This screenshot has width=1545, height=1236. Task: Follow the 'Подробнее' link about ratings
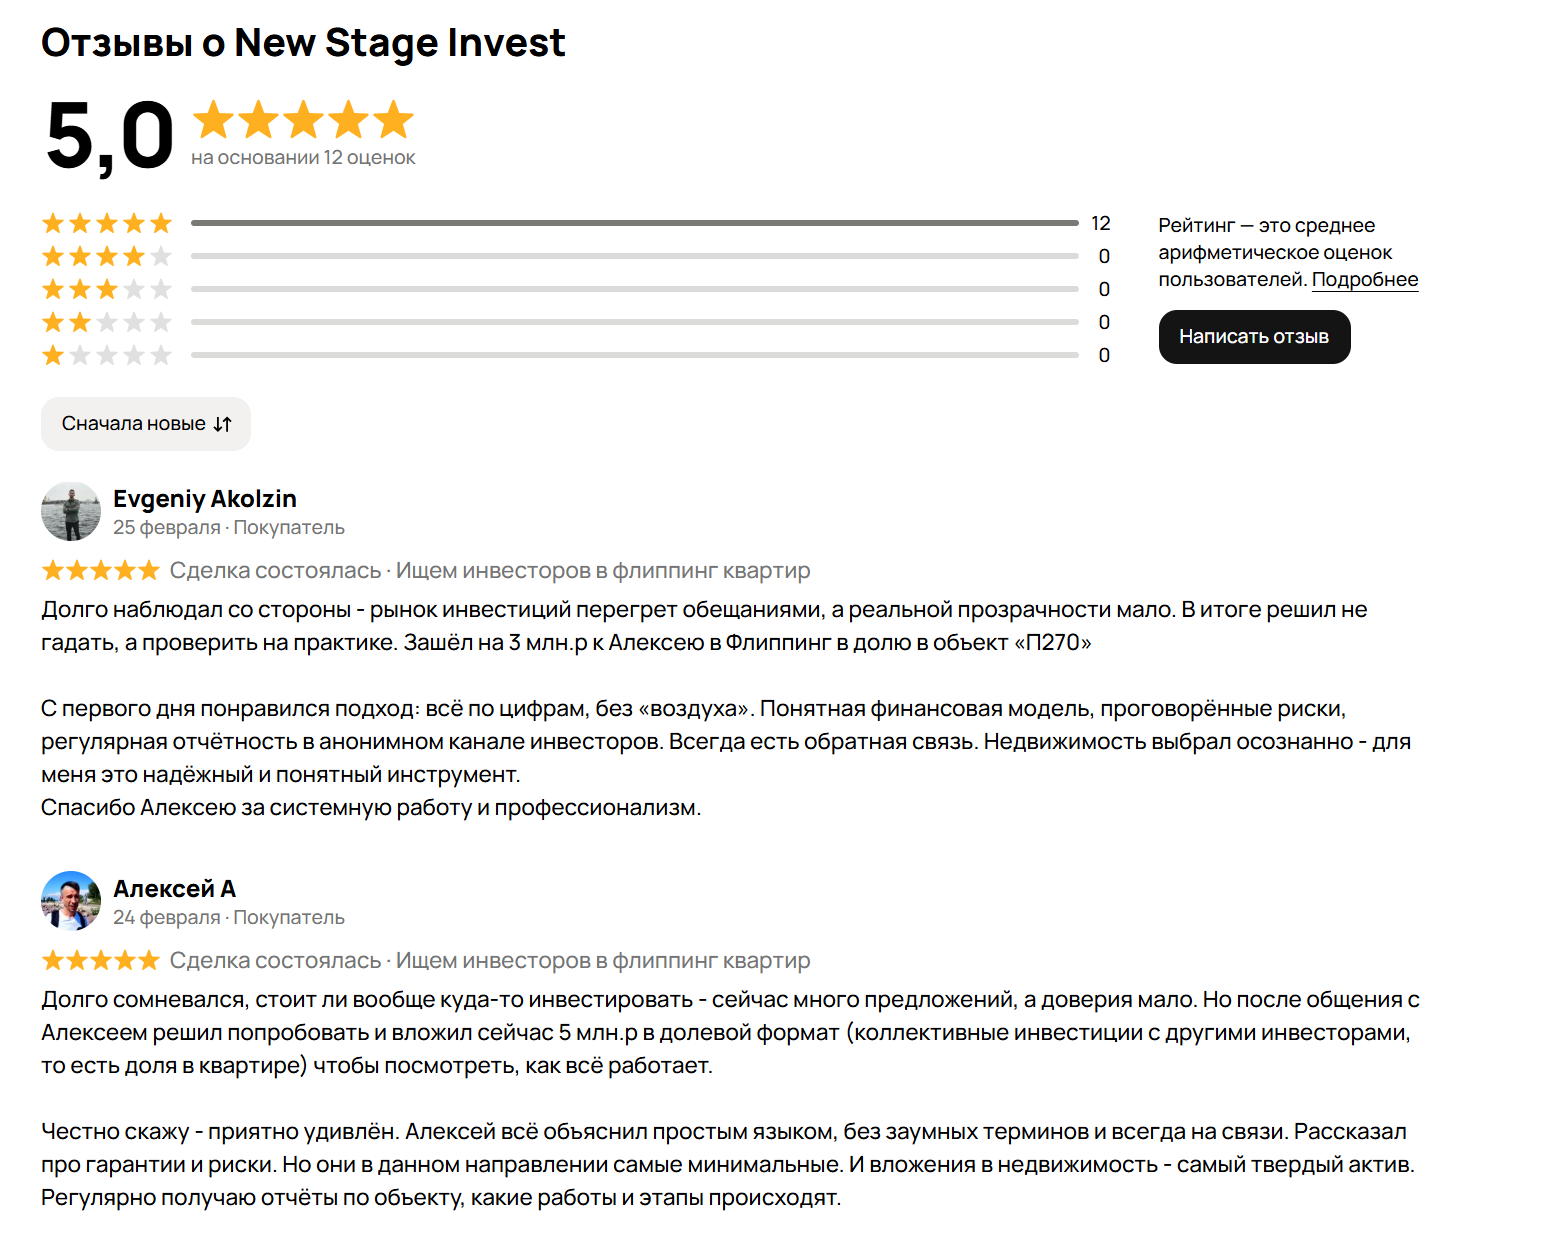pyautogui.click(x=1365, y=280)
